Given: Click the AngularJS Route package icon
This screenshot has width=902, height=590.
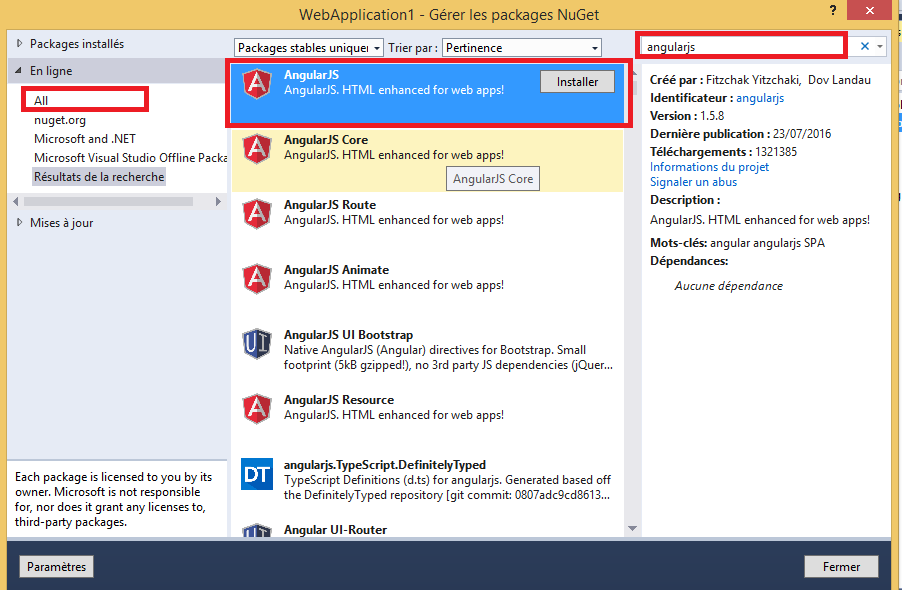Looking at the screenshot, I should 257,214.
